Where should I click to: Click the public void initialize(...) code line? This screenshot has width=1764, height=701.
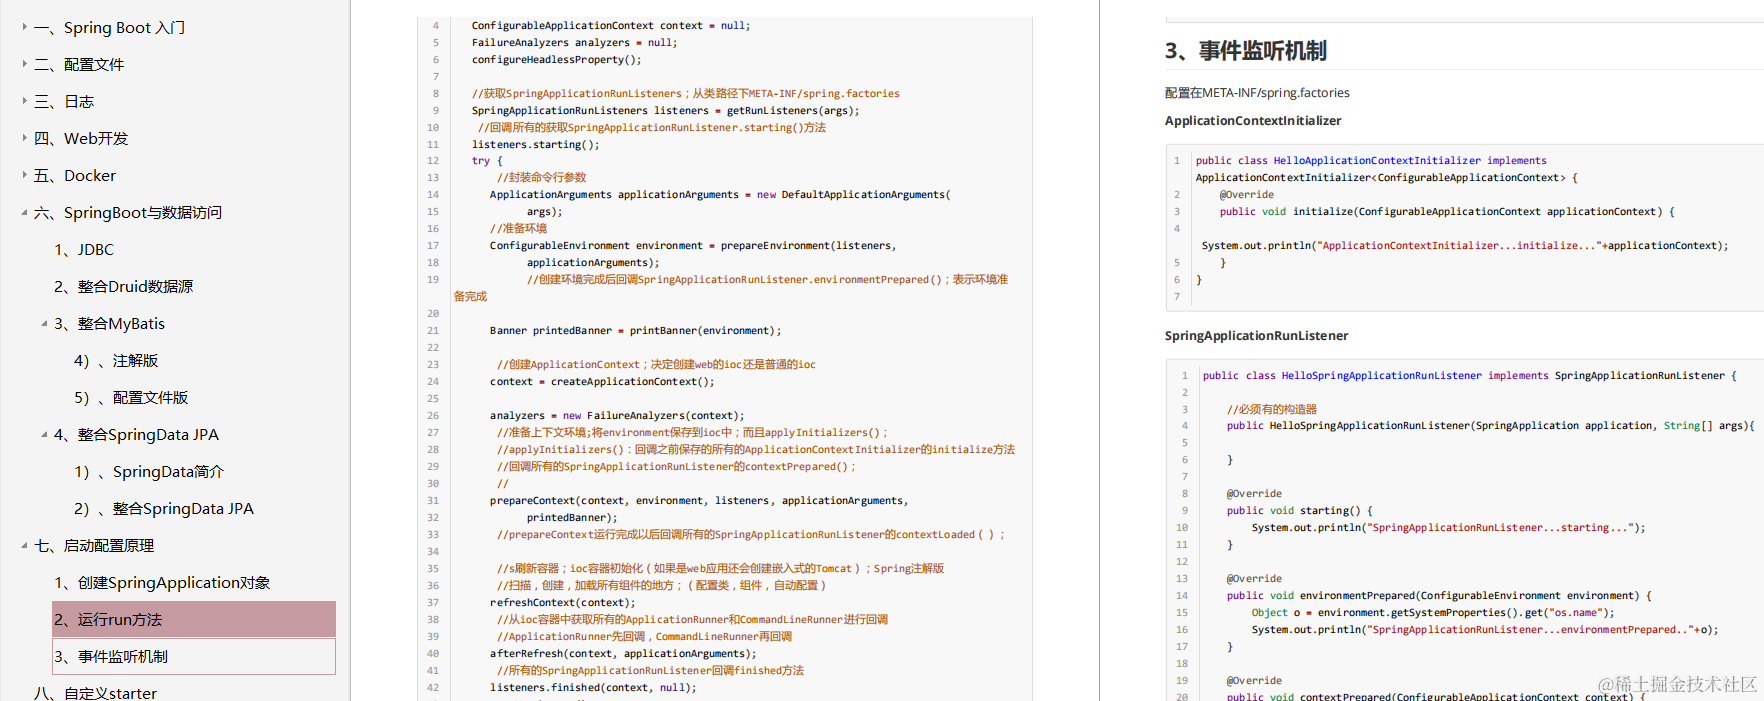click(1447, 212)
